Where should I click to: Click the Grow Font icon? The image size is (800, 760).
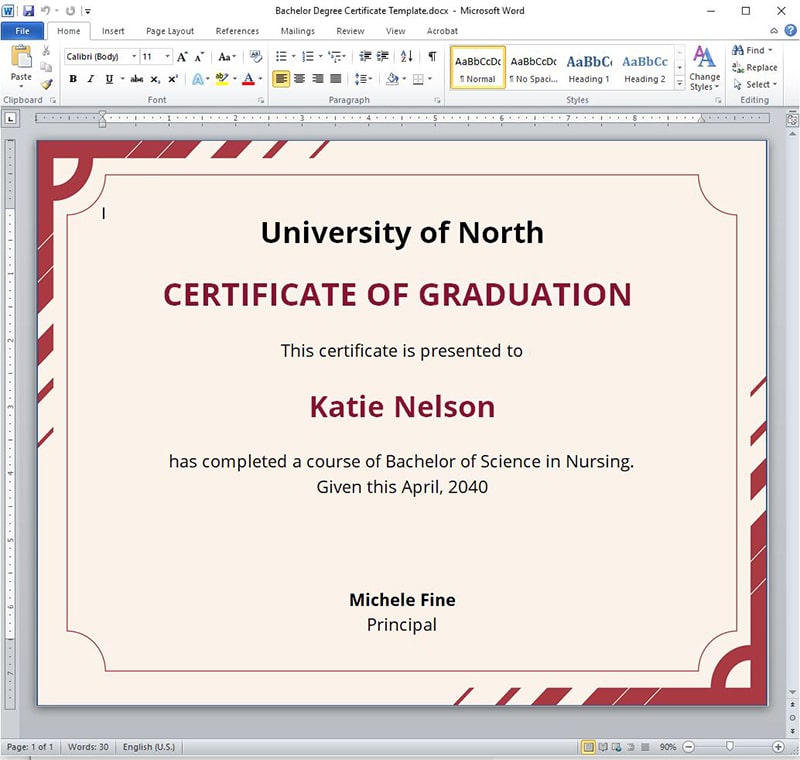tap(182, 57)
